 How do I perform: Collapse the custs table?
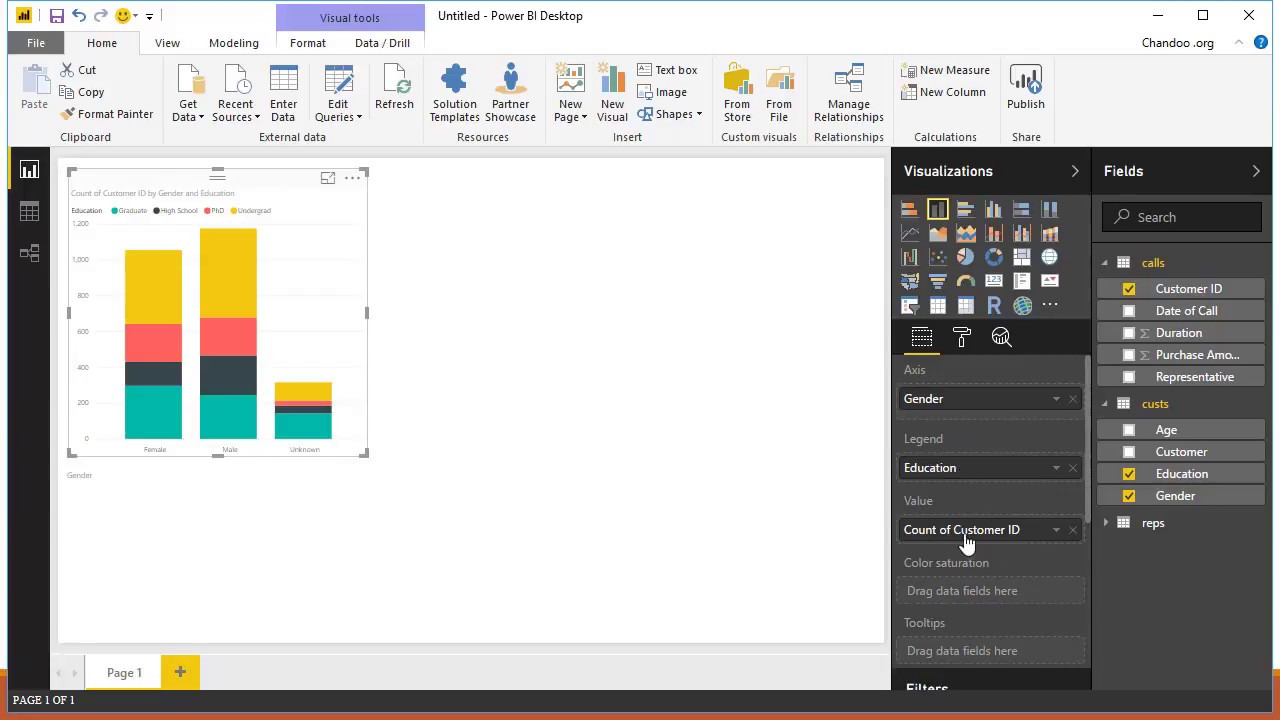click(1105, 404)
